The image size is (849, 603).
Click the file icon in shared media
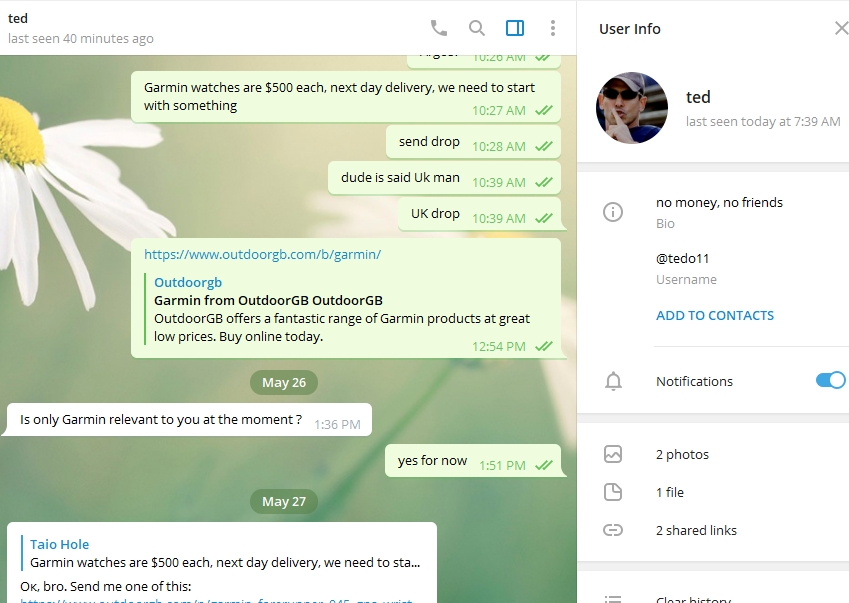click(x=613, y=492)
